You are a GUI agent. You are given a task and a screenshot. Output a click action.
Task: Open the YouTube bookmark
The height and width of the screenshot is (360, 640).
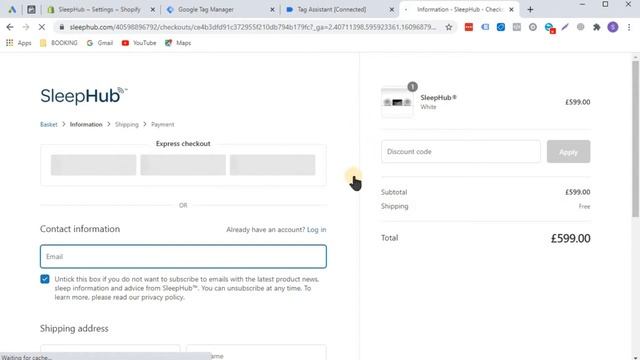pyautogui.click(x=139, y=43)
